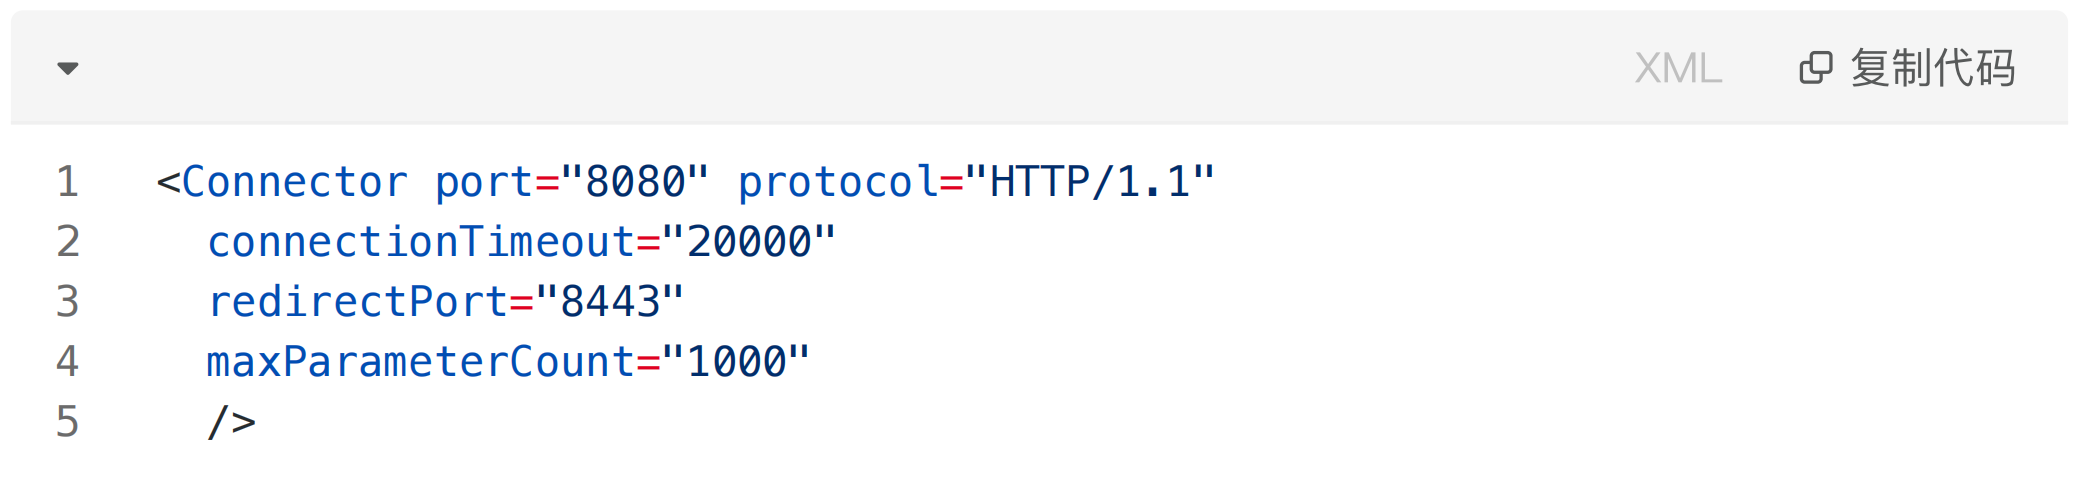Select line number 5 in the gutter
Screen dimensions: 2080x478
67,422
